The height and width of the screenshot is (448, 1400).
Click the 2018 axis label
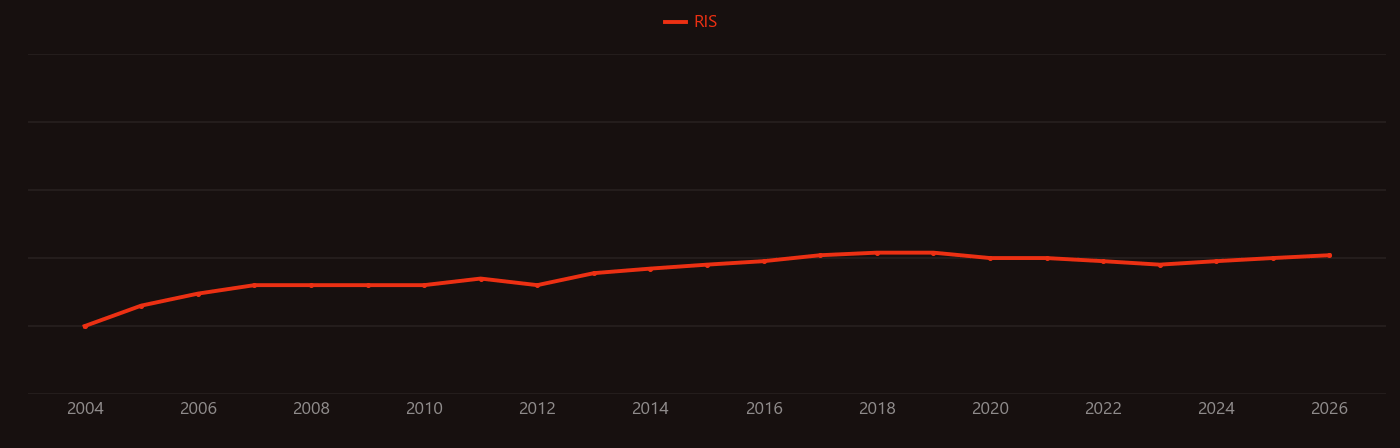(877, 409)
